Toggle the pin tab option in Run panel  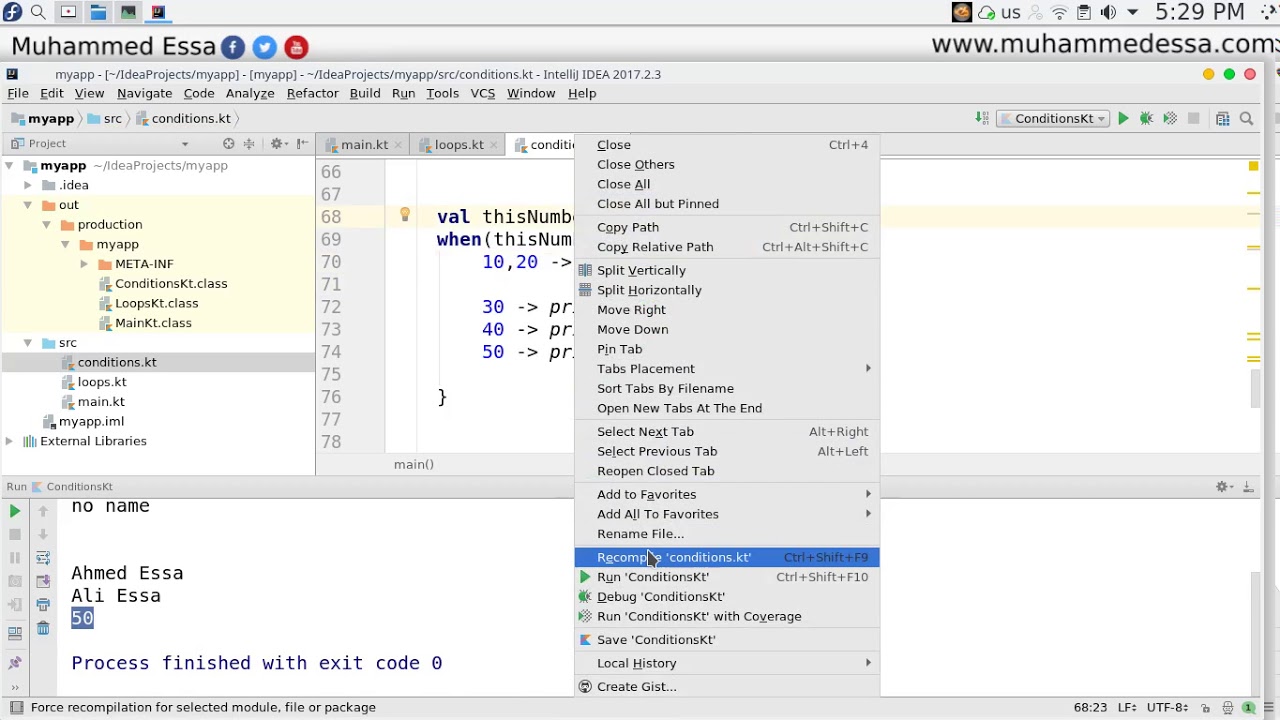click(15, 662)
